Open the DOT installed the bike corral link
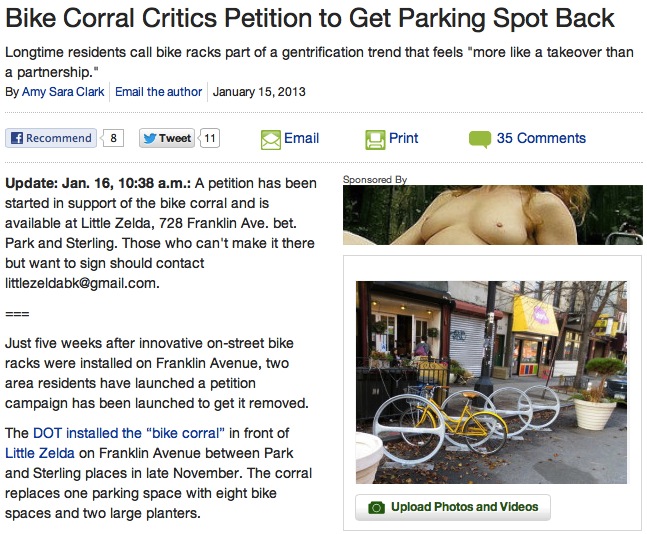 click(x=129, y=433)
